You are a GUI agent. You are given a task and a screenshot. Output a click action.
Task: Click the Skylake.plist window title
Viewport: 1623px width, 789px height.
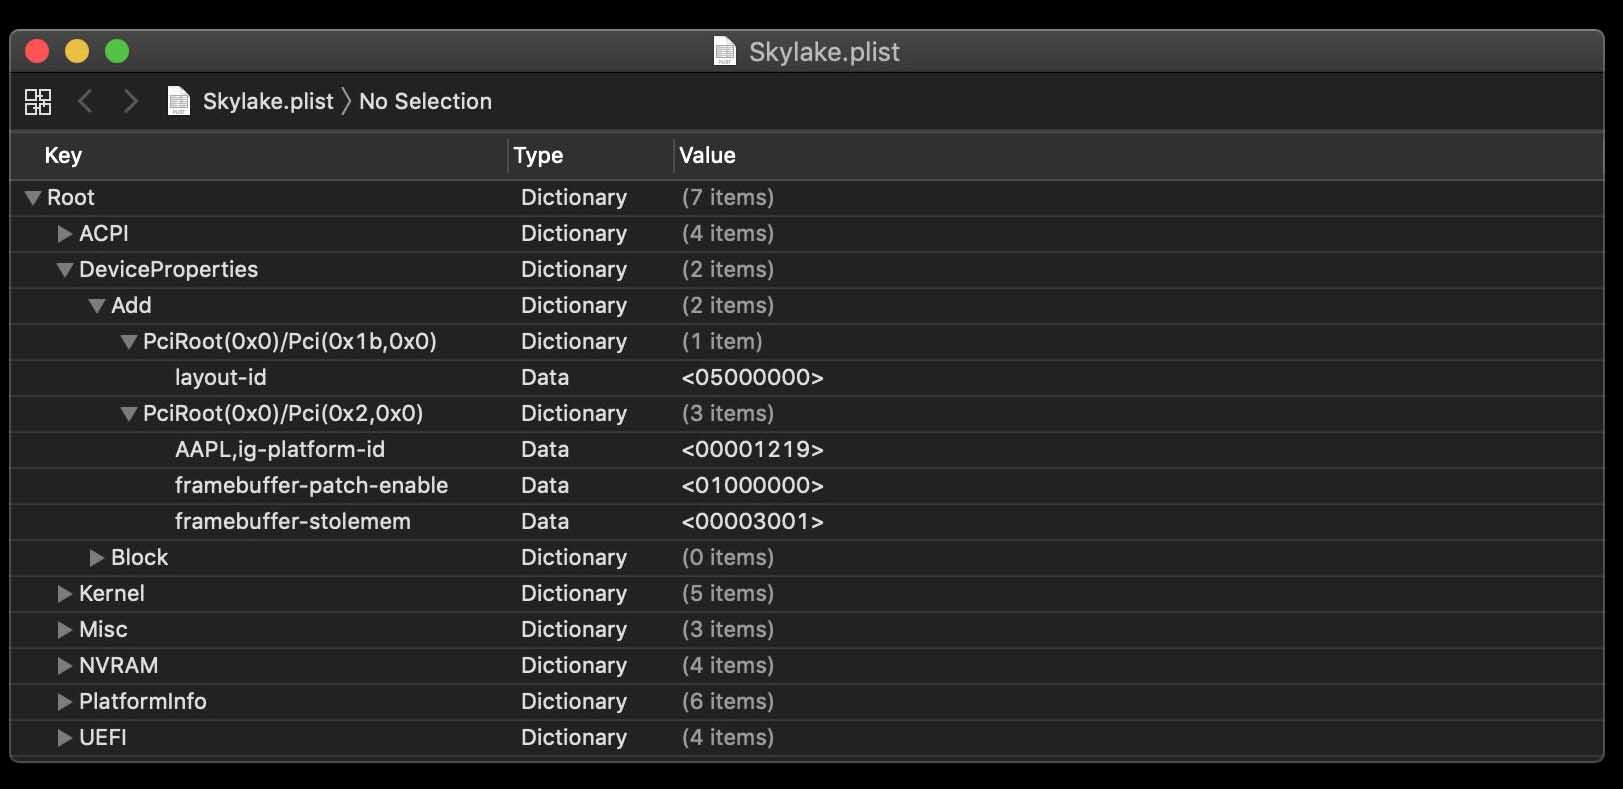[824, 51]
